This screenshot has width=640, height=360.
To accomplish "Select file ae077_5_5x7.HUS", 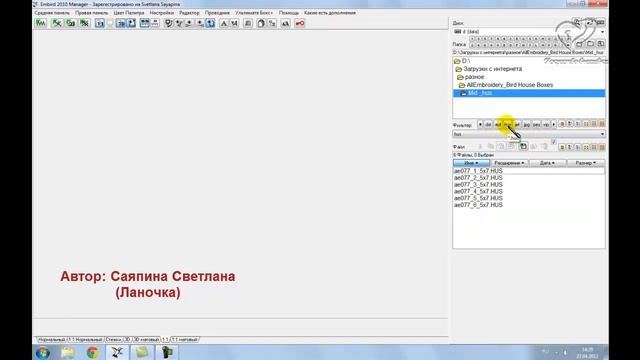I will (478, 198).
